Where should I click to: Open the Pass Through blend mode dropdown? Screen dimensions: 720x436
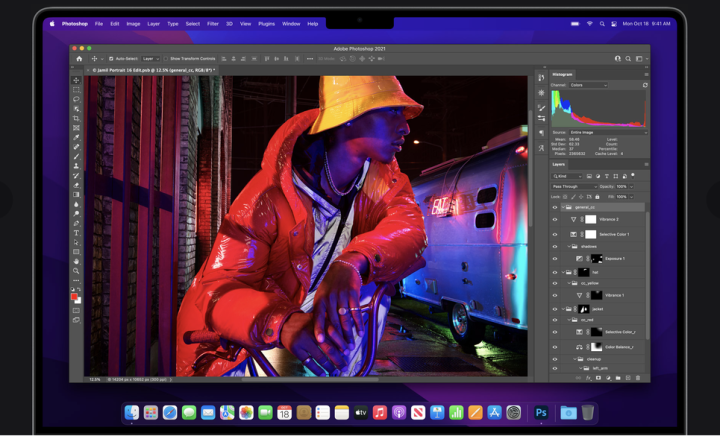pyautogui.click(x=574, y=186)
